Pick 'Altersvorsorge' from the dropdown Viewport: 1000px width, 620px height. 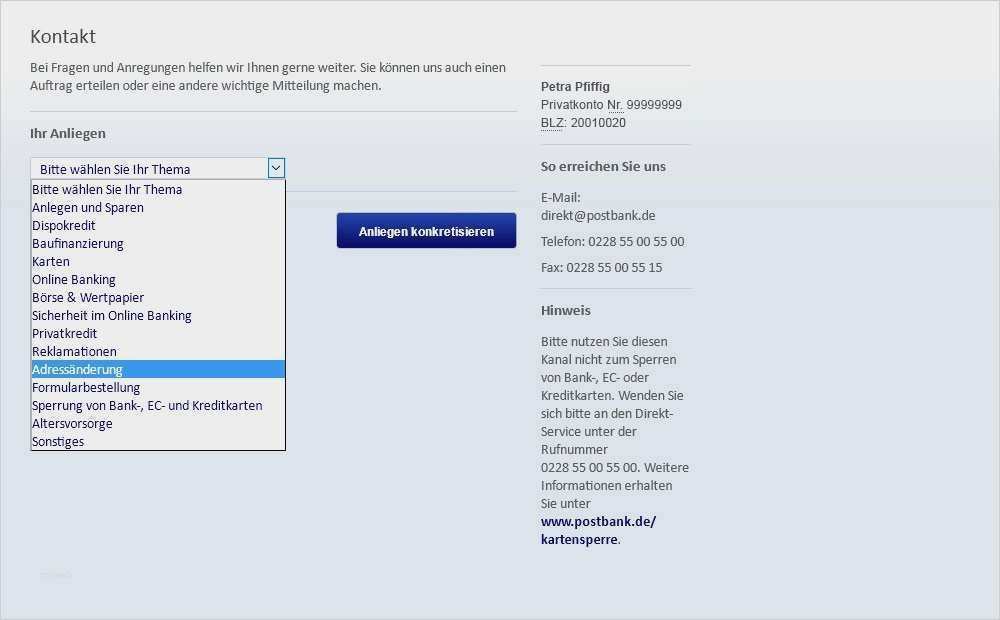click(72, 423)
